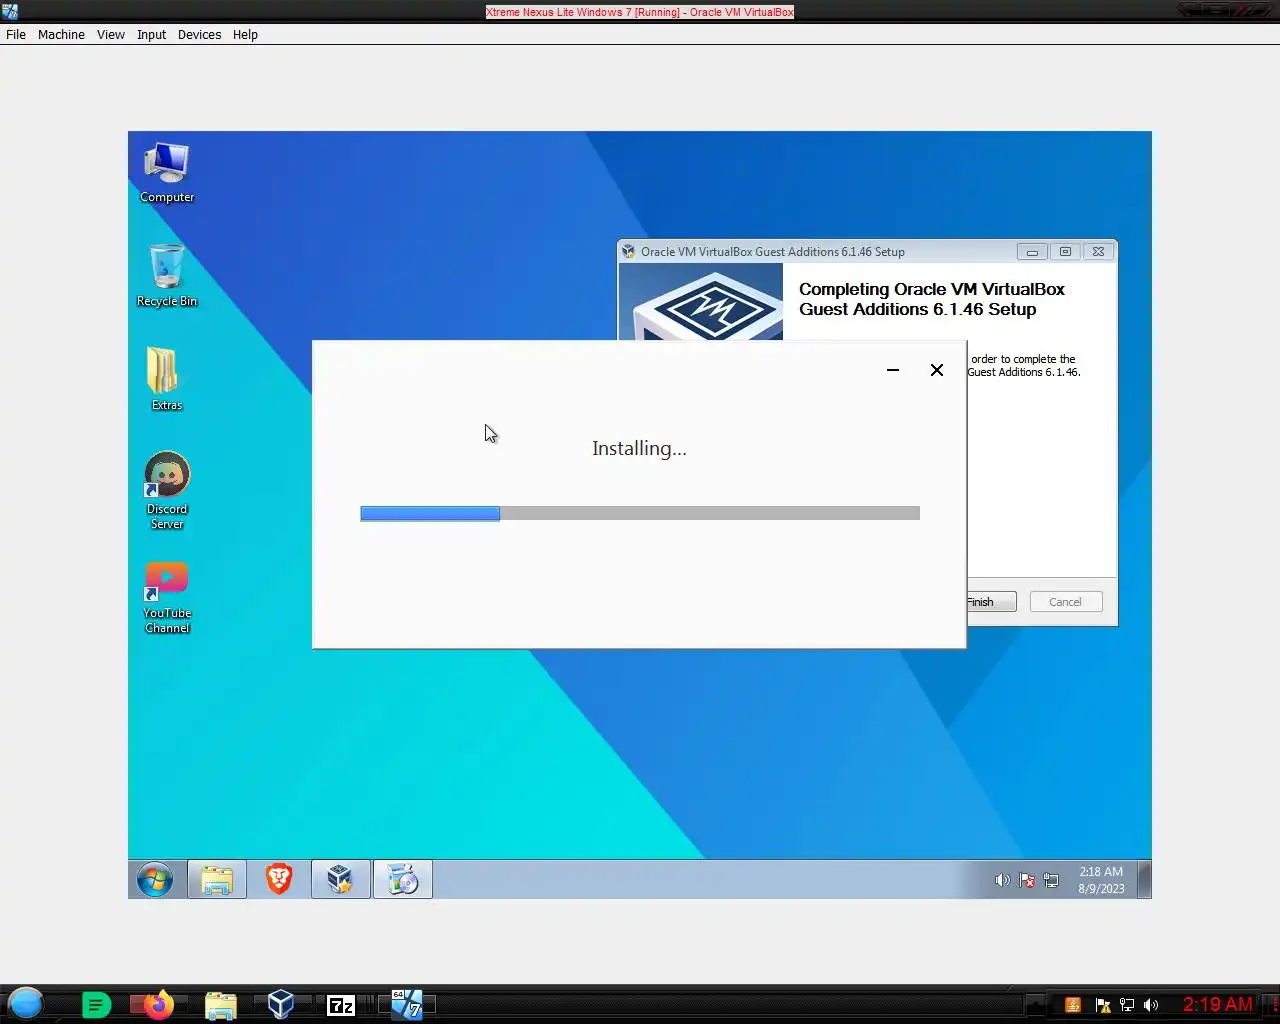The image size is (1280, 1024).
Task: Launch Brave browser from the guest taskbar
Action: click(279, 880)
